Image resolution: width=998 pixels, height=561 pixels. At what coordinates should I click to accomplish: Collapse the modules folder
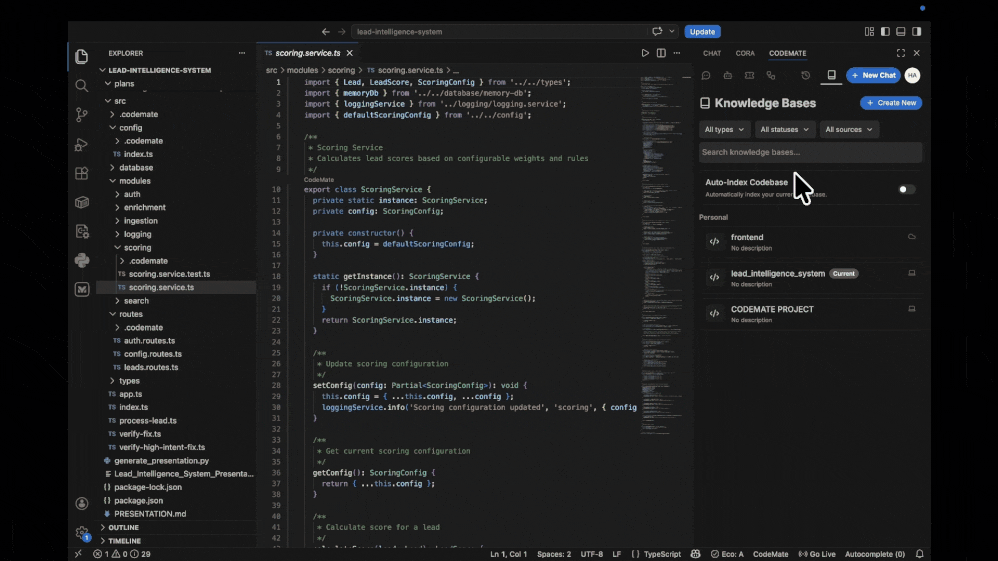point(134,181)
